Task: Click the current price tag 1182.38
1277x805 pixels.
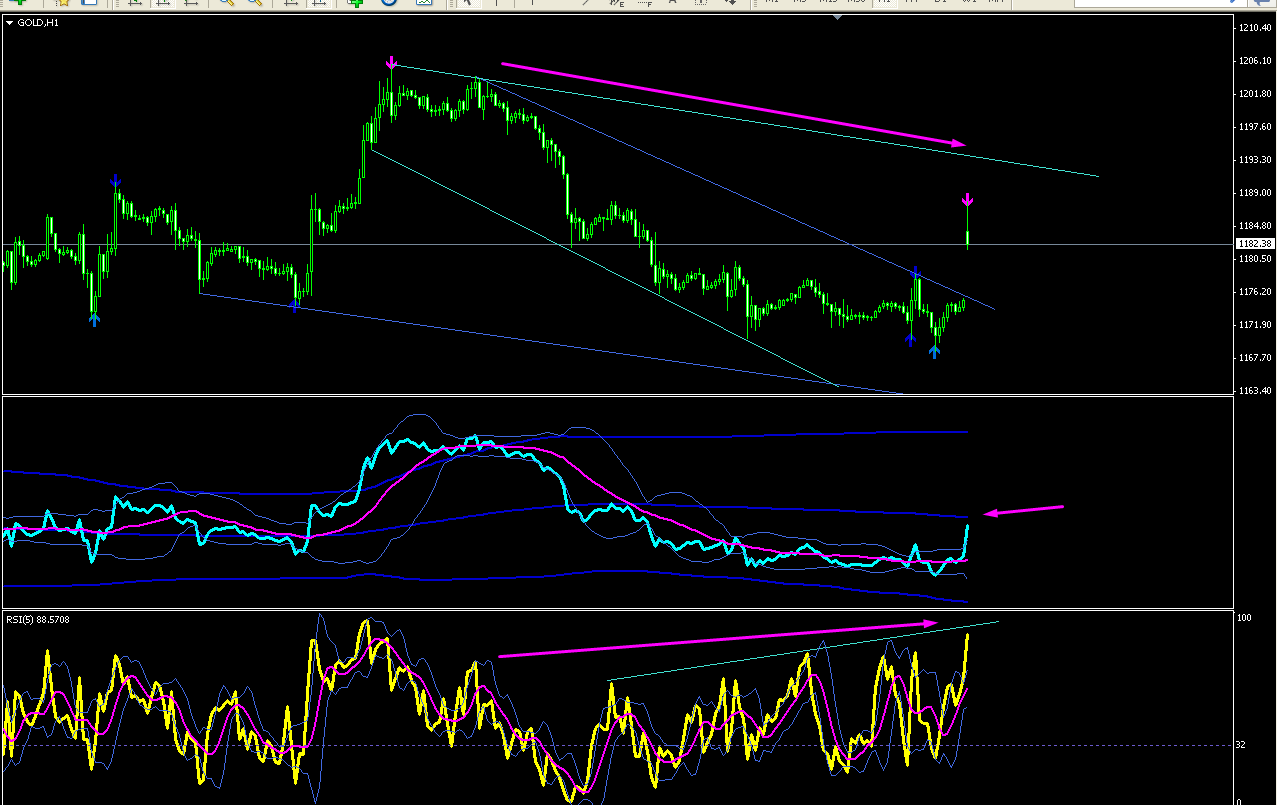Action: coord(1254,243)
